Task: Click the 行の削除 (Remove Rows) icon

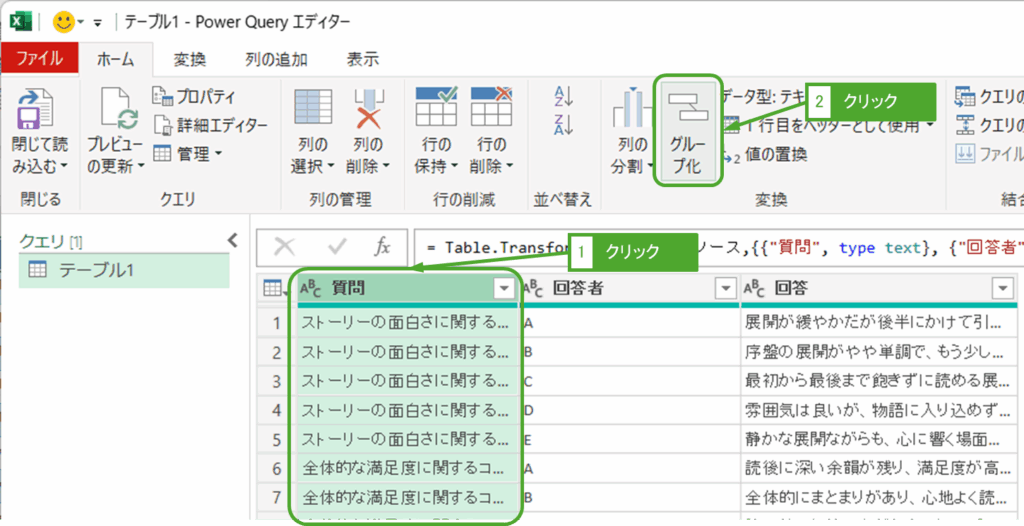Action: point(491,108)
